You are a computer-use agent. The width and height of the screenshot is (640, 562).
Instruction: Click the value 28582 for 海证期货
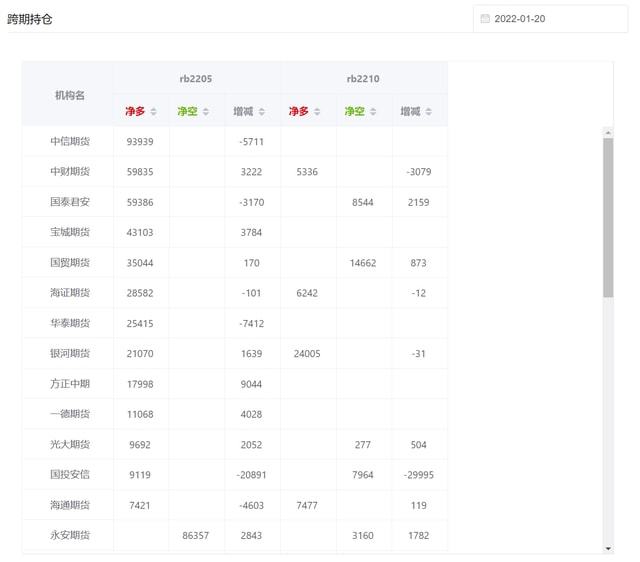click(140, 293)
